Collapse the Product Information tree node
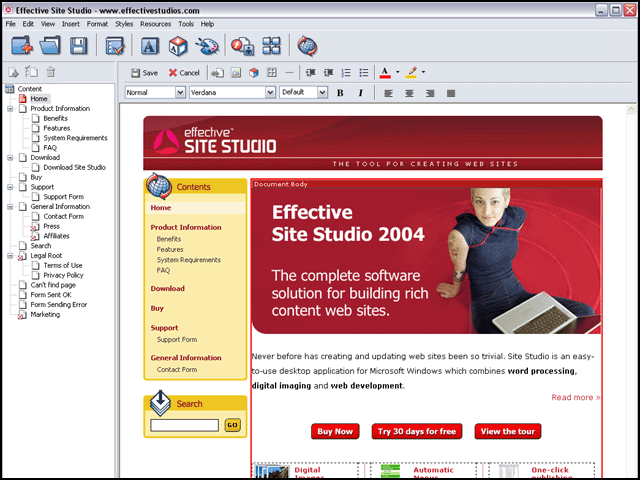The image size is (640, 480). click(x=10, y=109)
